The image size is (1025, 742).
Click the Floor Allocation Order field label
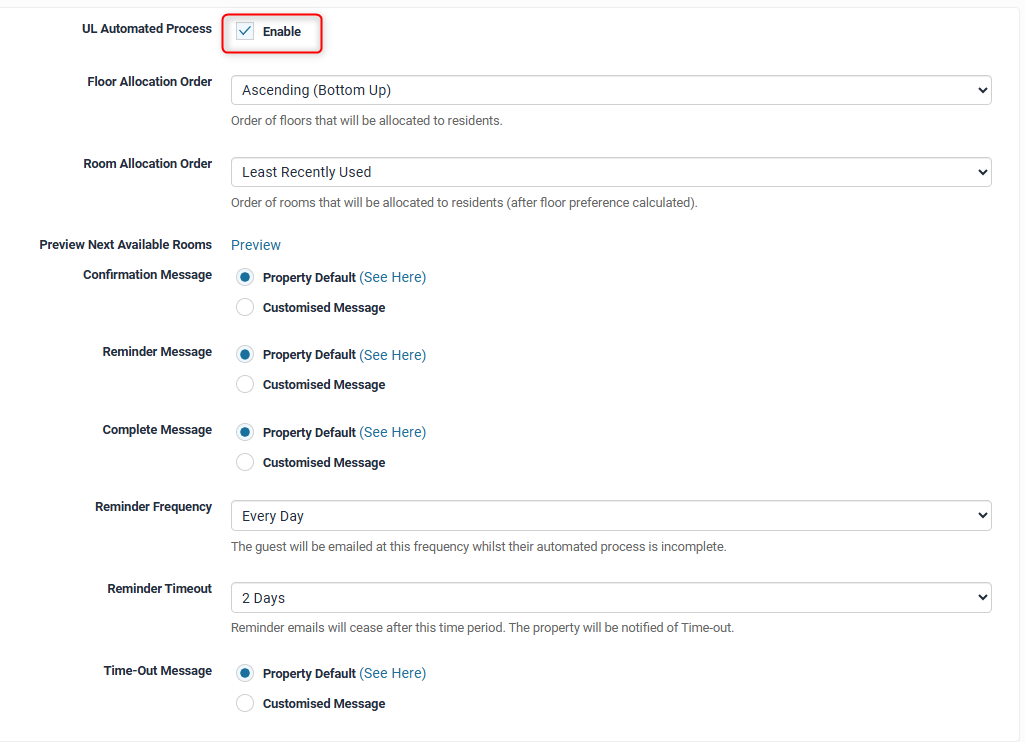pos(149,82)
